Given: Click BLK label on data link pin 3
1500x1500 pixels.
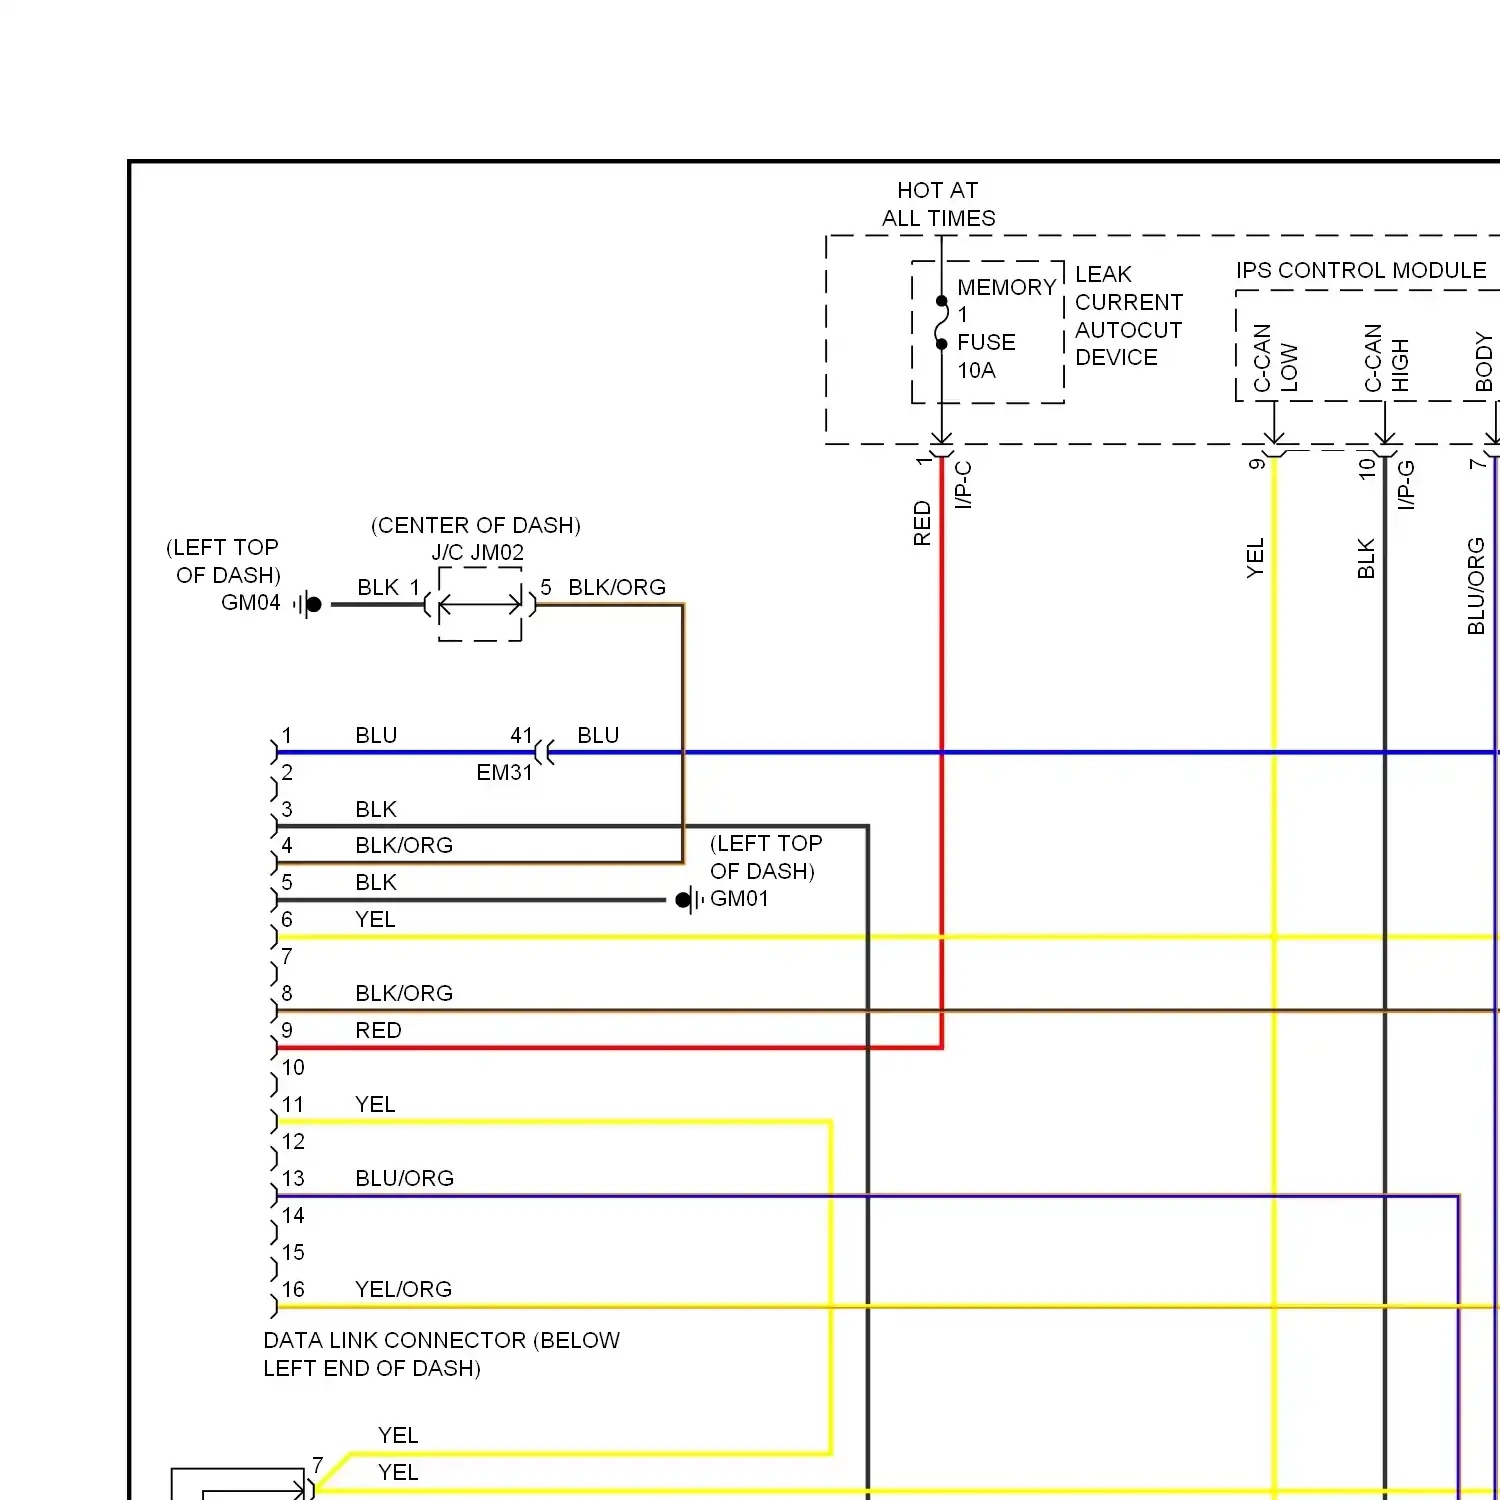Looking at the screenshot, I should [376, 810].
